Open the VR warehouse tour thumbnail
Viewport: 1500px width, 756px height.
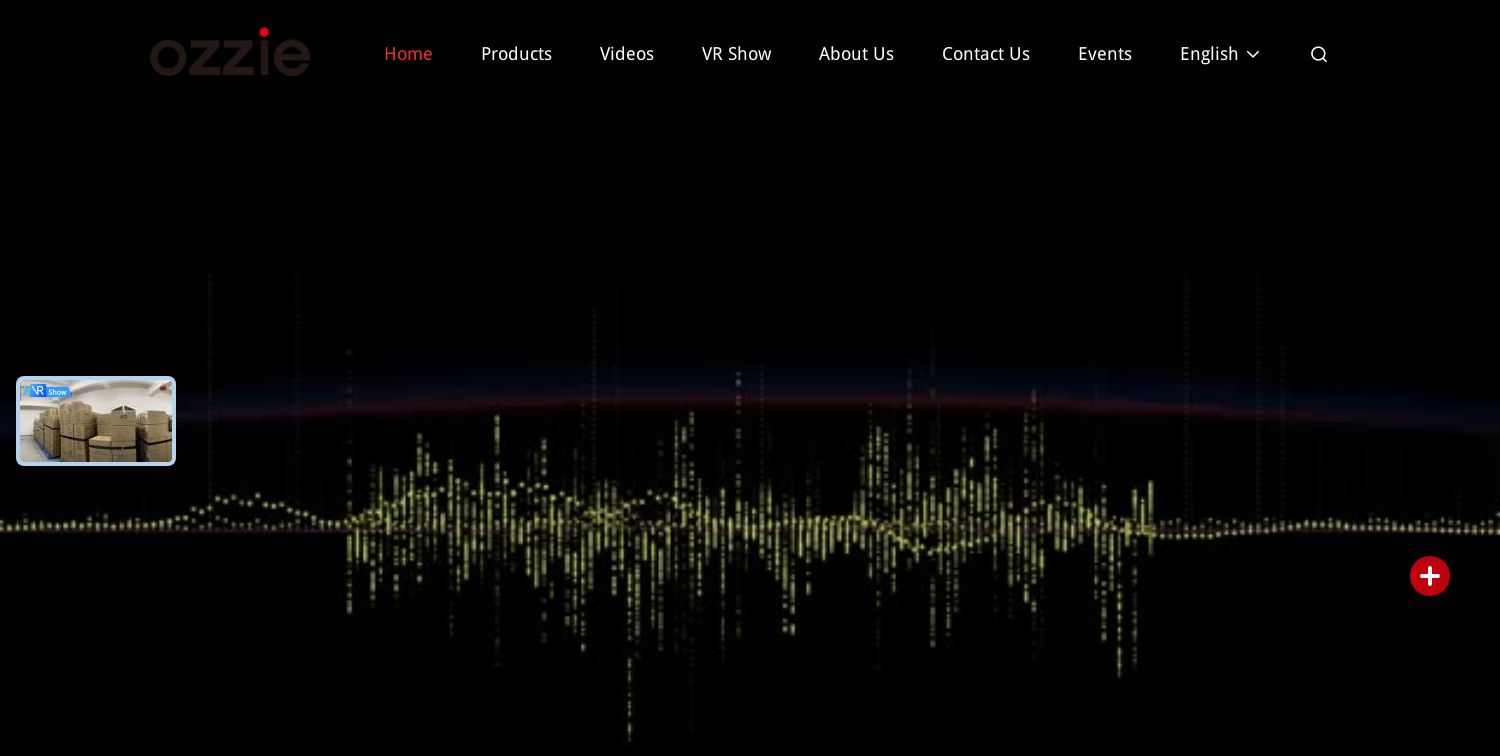[x=96, y=421]
